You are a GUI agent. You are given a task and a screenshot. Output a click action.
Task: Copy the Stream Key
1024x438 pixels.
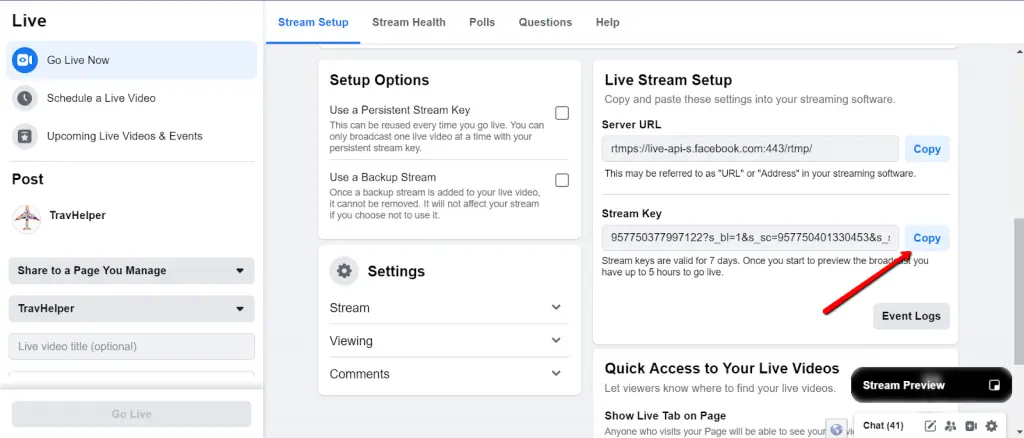926,238
